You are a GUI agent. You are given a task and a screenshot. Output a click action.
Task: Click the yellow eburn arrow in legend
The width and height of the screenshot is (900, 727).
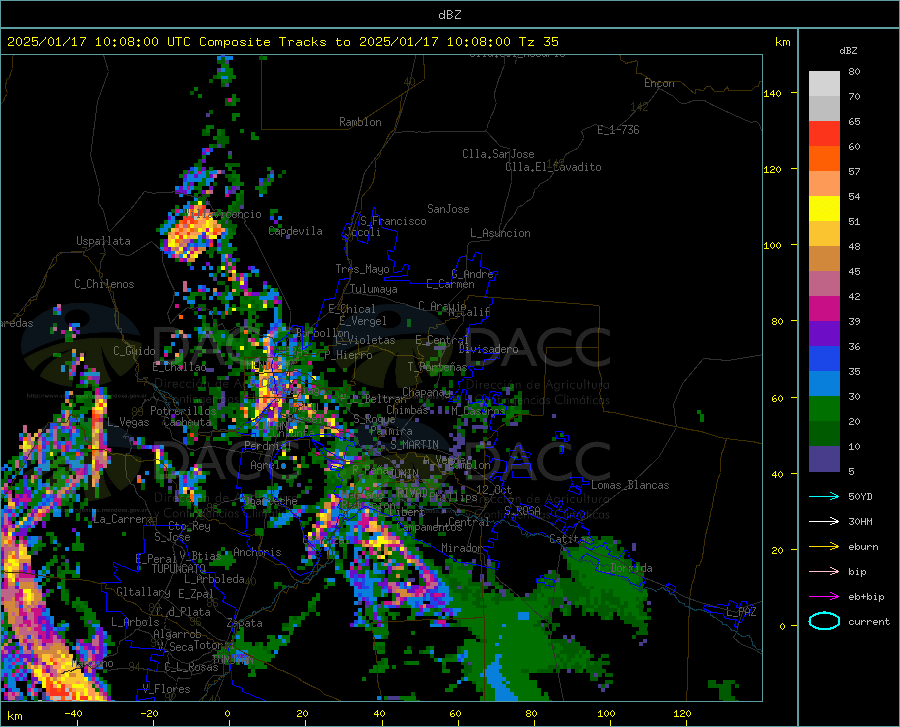pos(824,547)
